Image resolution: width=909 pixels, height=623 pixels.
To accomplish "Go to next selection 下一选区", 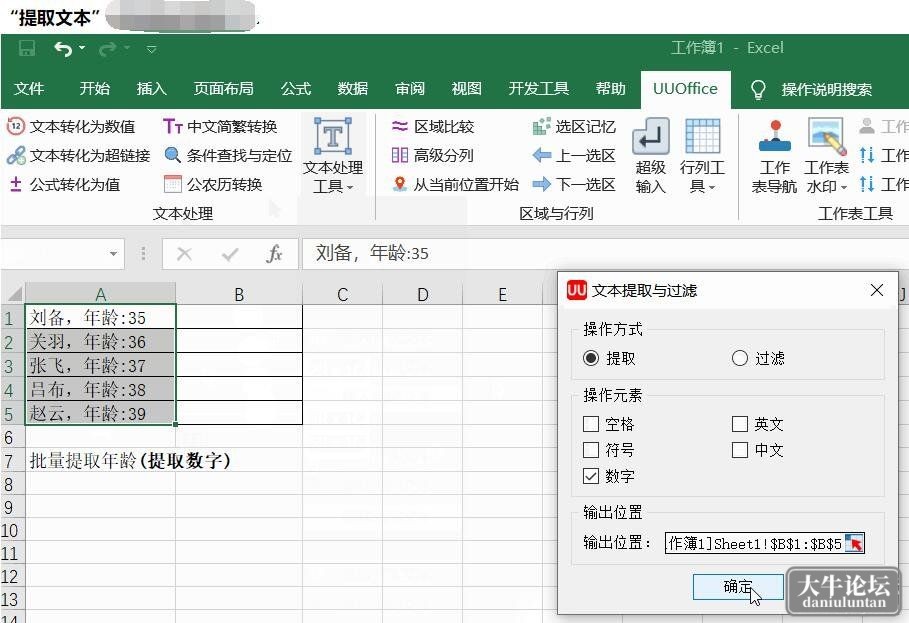I will 574,184.
